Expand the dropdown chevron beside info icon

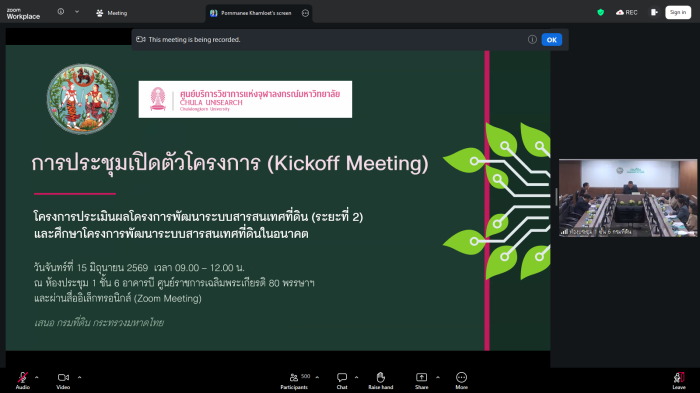coord(77,12)
